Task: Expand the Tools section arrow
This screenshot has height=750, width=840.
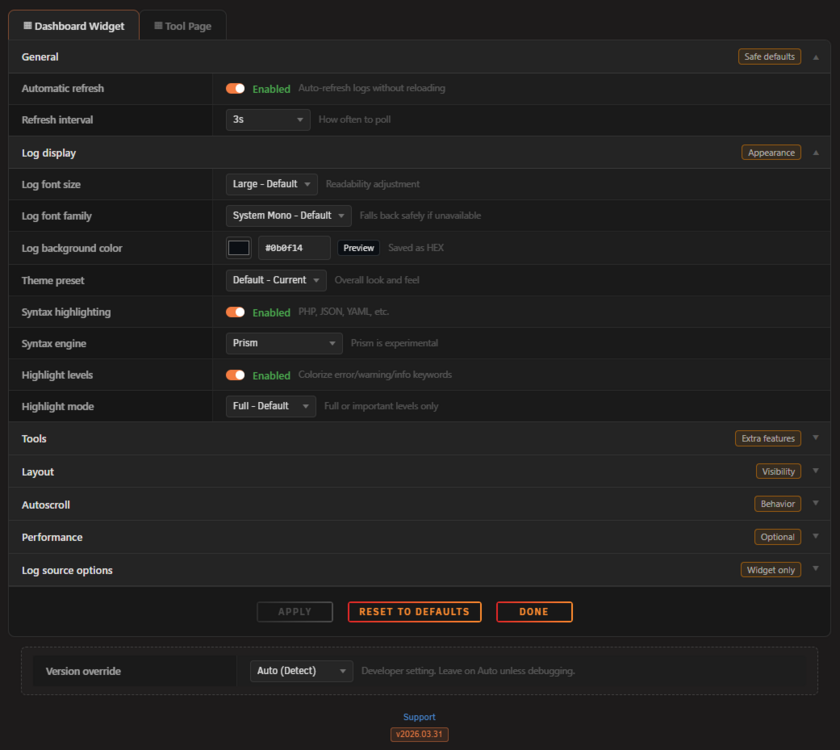Action: 815,438
